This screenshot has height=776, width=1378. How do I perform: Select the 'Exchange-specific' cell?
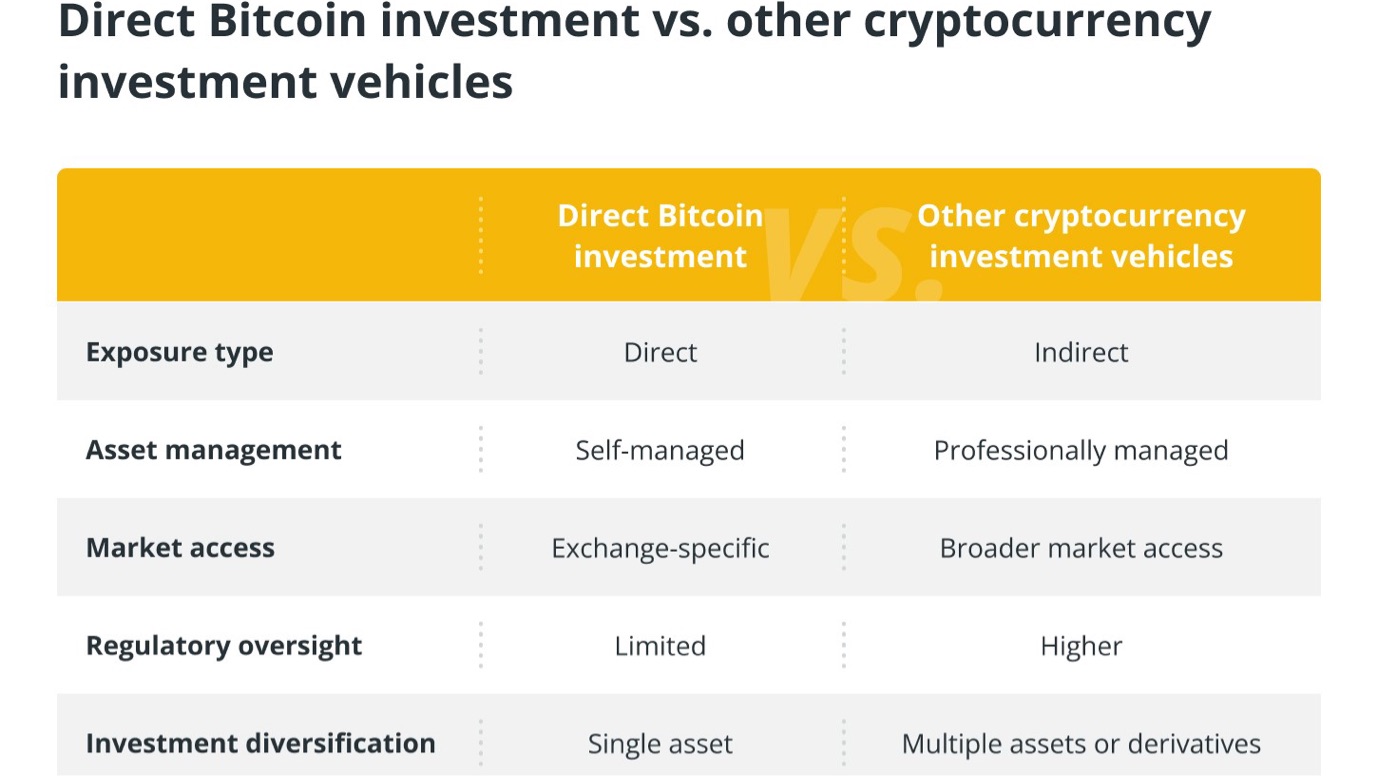(x=660, y=548)
